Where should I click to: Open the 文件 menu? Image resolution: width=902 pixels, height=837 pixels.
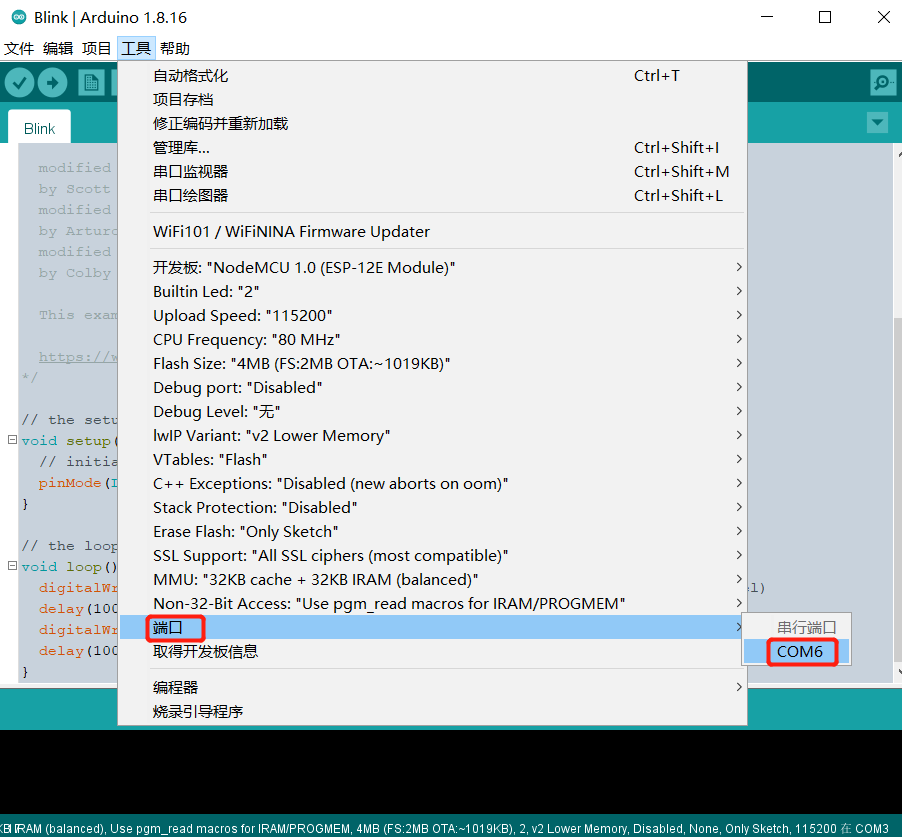tap(19, 48)
